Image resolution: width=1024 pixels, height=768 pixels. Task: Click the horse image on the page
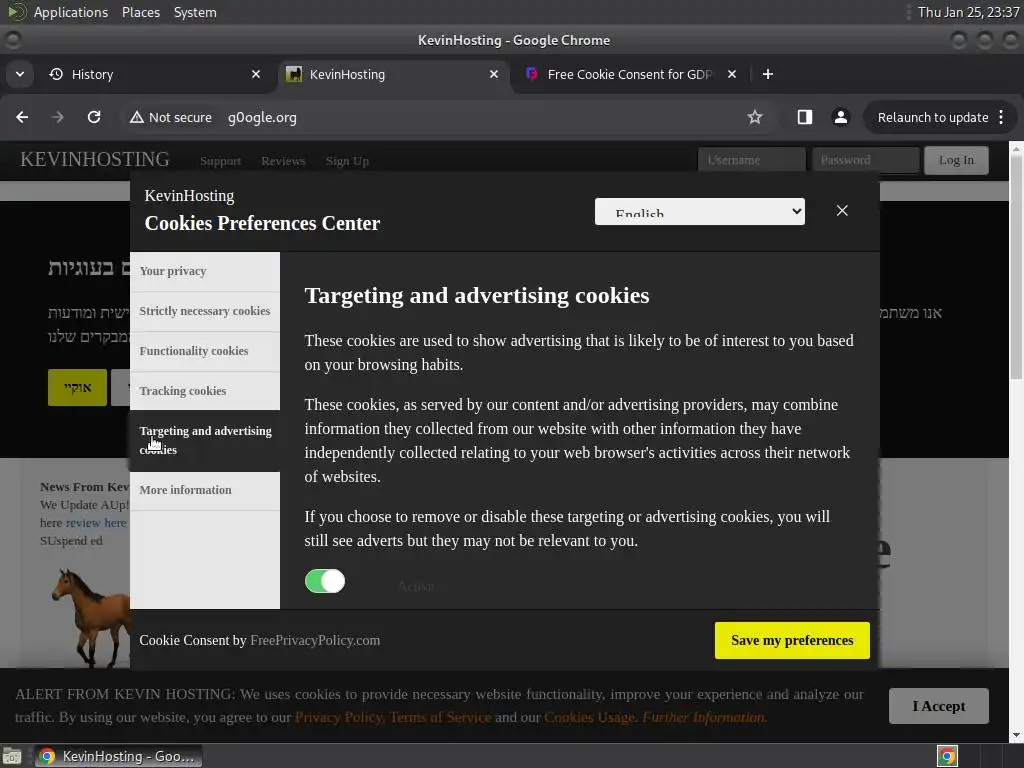91,617
